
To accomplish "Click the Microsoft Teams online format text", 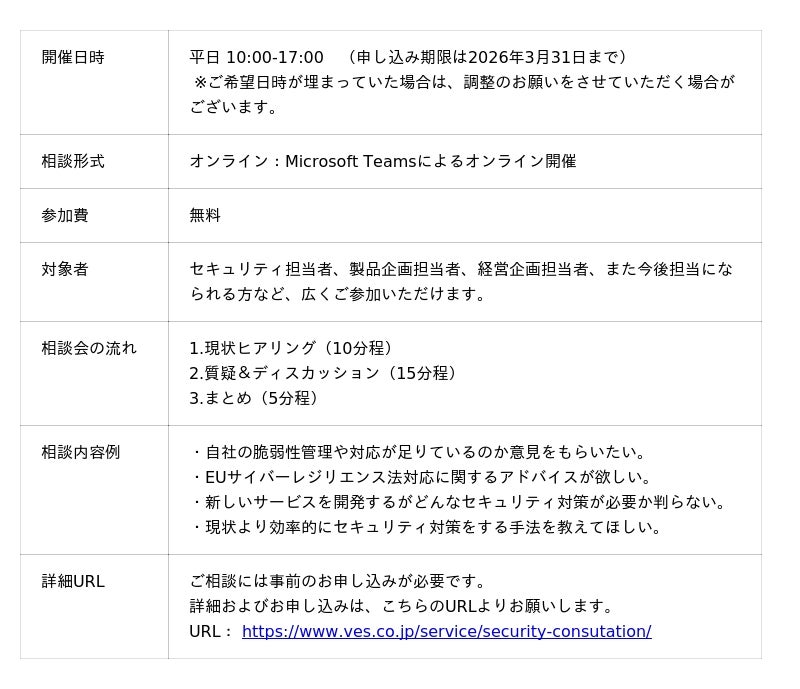I will point(383,161).
